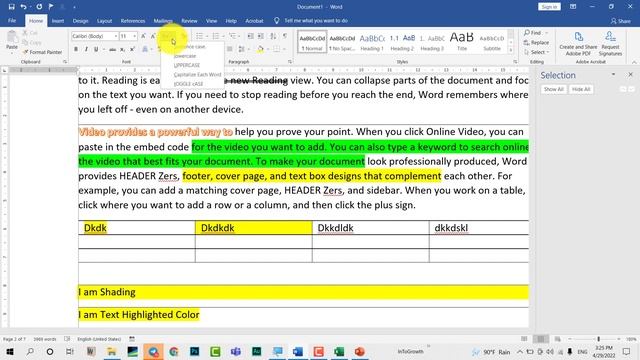640x360 pixels.
Task: Collapse the ribbon with chevron
Action: (x=634, y=62)
